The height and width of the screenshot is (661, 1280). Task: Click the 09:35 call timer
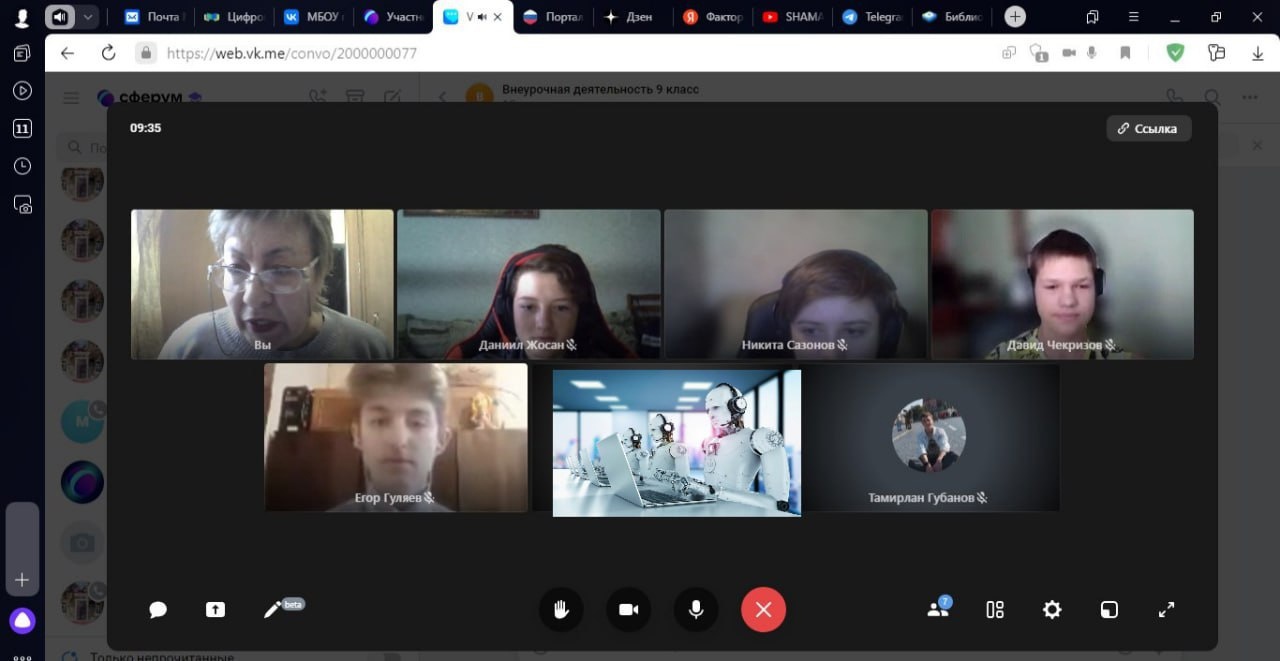pyautogui.click(x=145, y=128)
